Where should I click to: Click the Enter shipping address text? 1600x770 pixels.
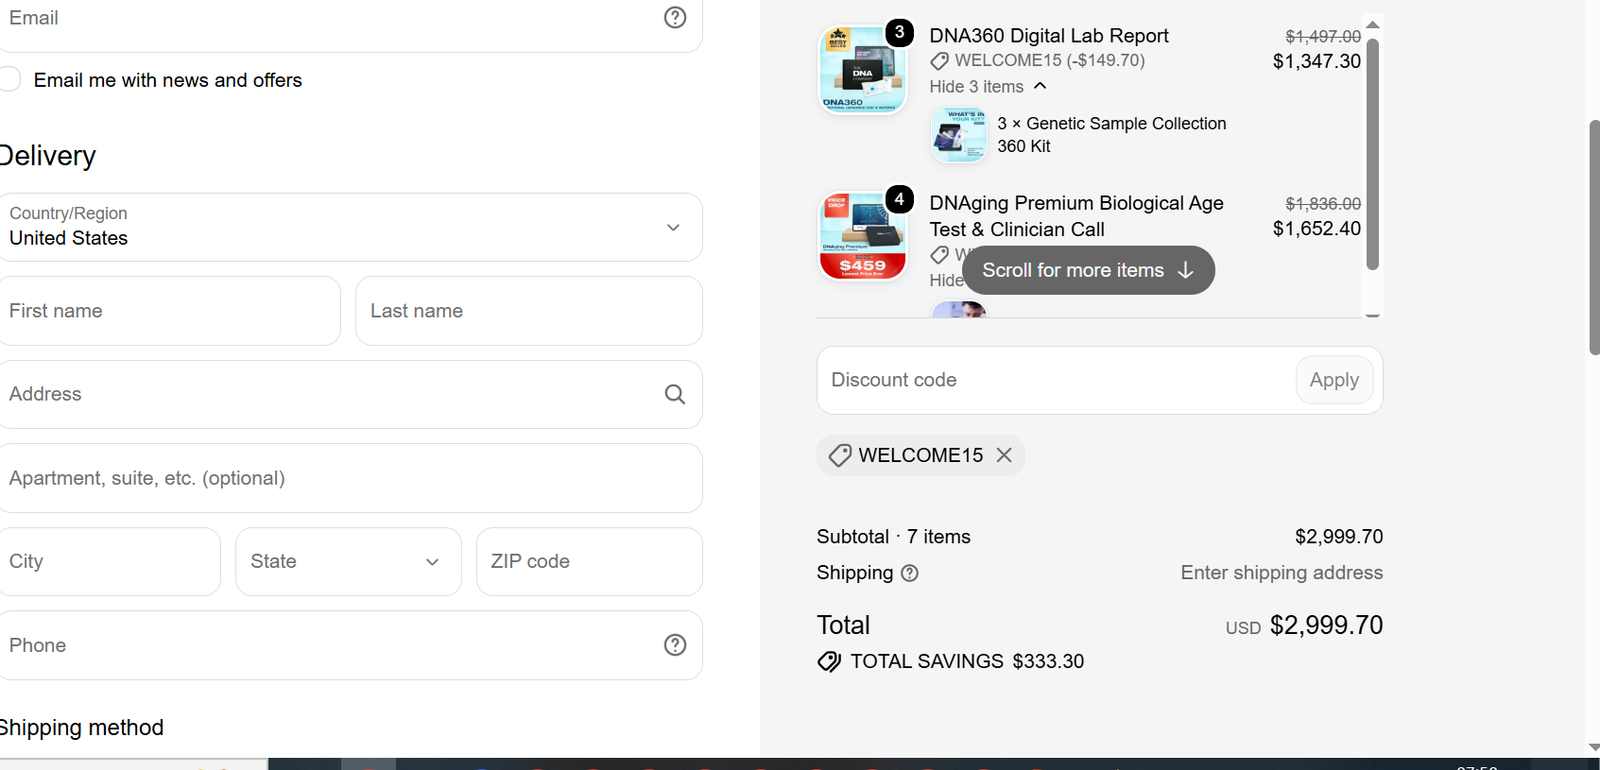tap(1282, 573)
